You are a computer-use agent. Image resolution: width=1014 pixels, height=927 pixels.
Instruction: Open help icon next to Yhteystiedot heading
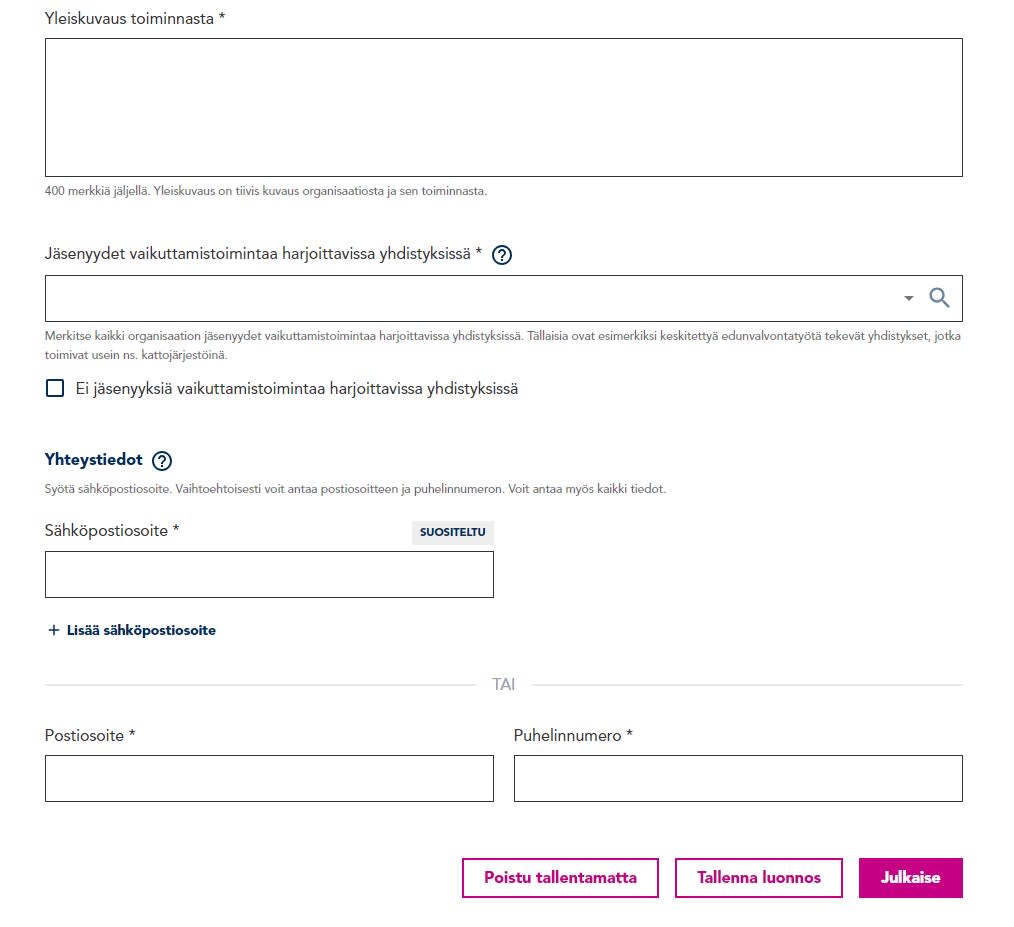click(x=162, y=461)
